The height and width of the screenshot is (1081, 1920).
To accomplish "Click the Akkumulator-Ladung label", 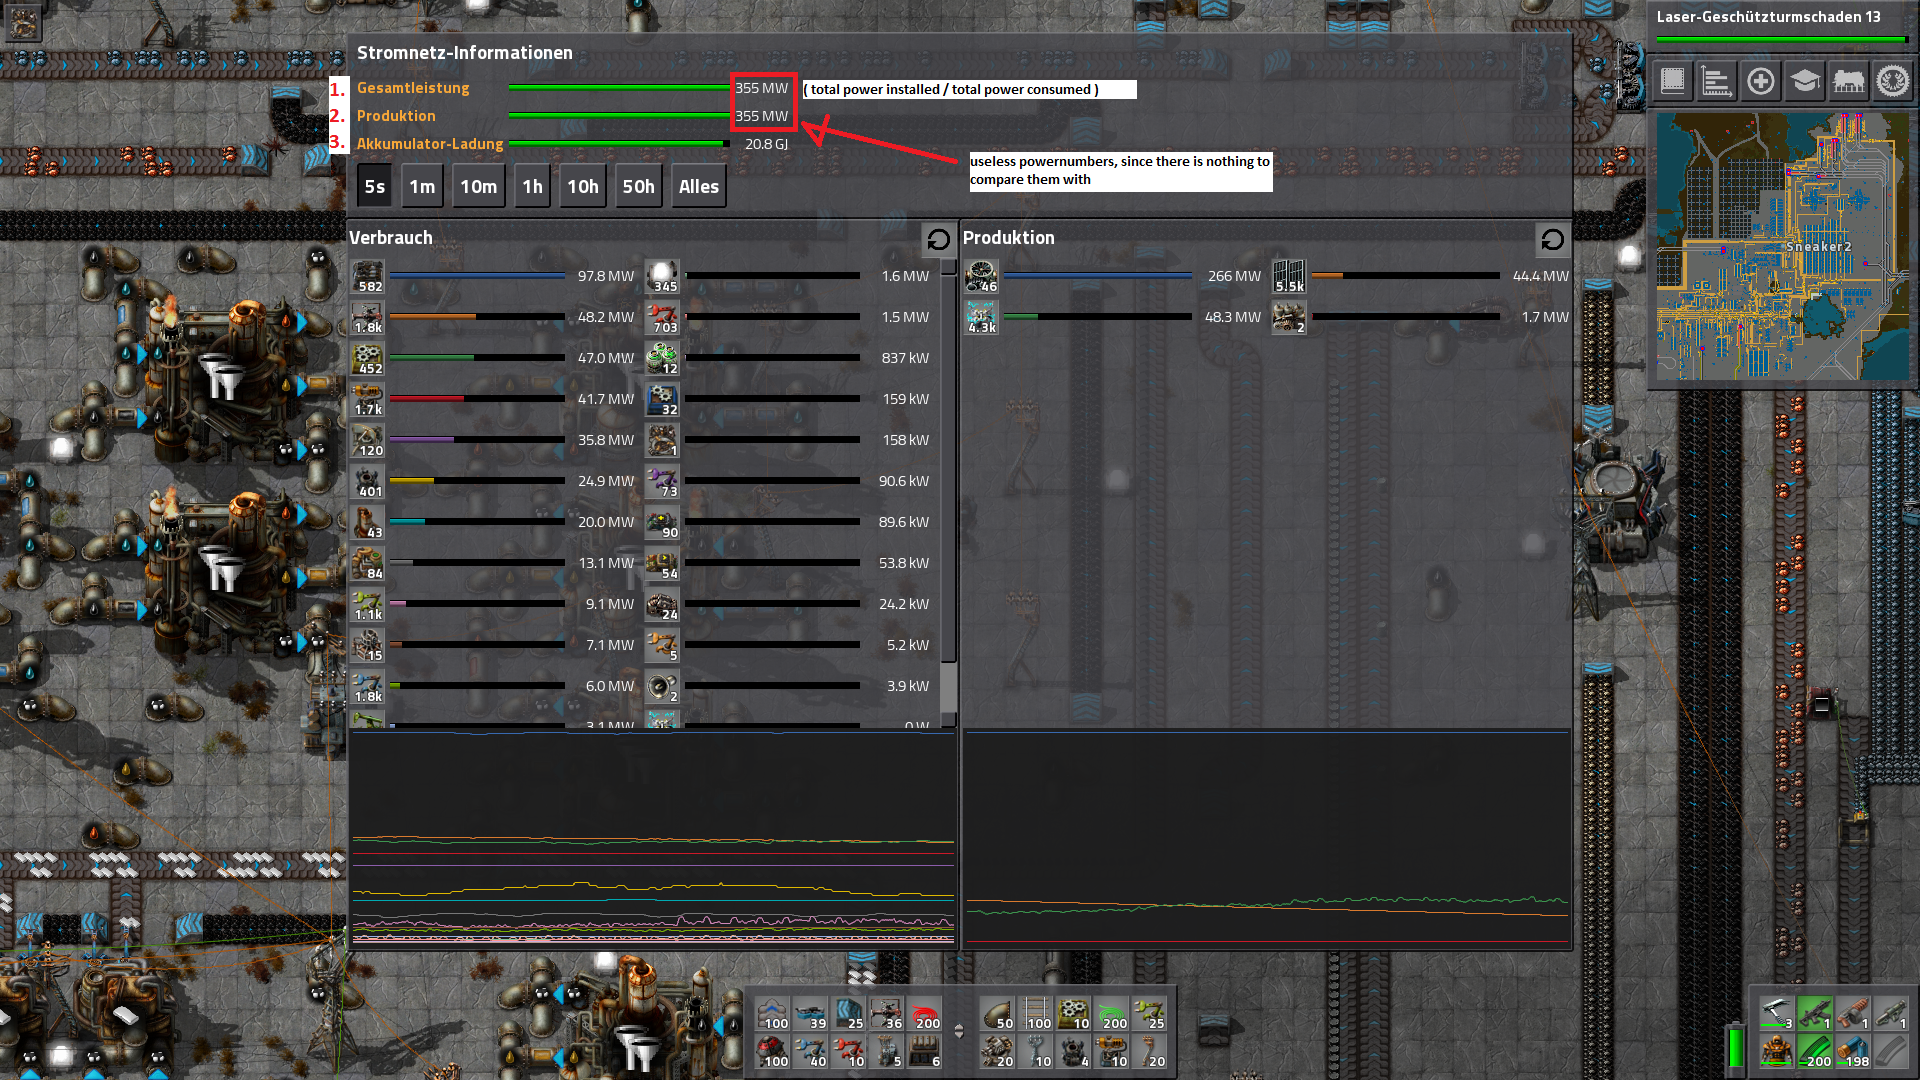I will [x=430, y=144].
